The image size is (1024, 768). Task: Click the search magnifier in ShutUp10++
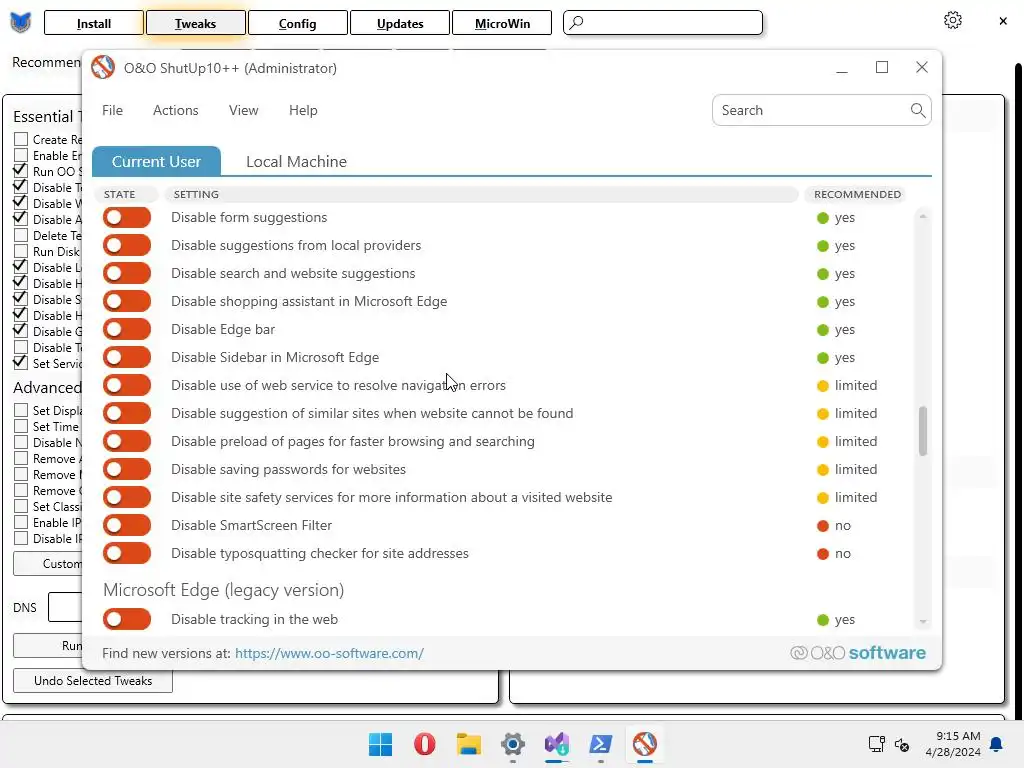pyautogui.click(x=918, y=110)
